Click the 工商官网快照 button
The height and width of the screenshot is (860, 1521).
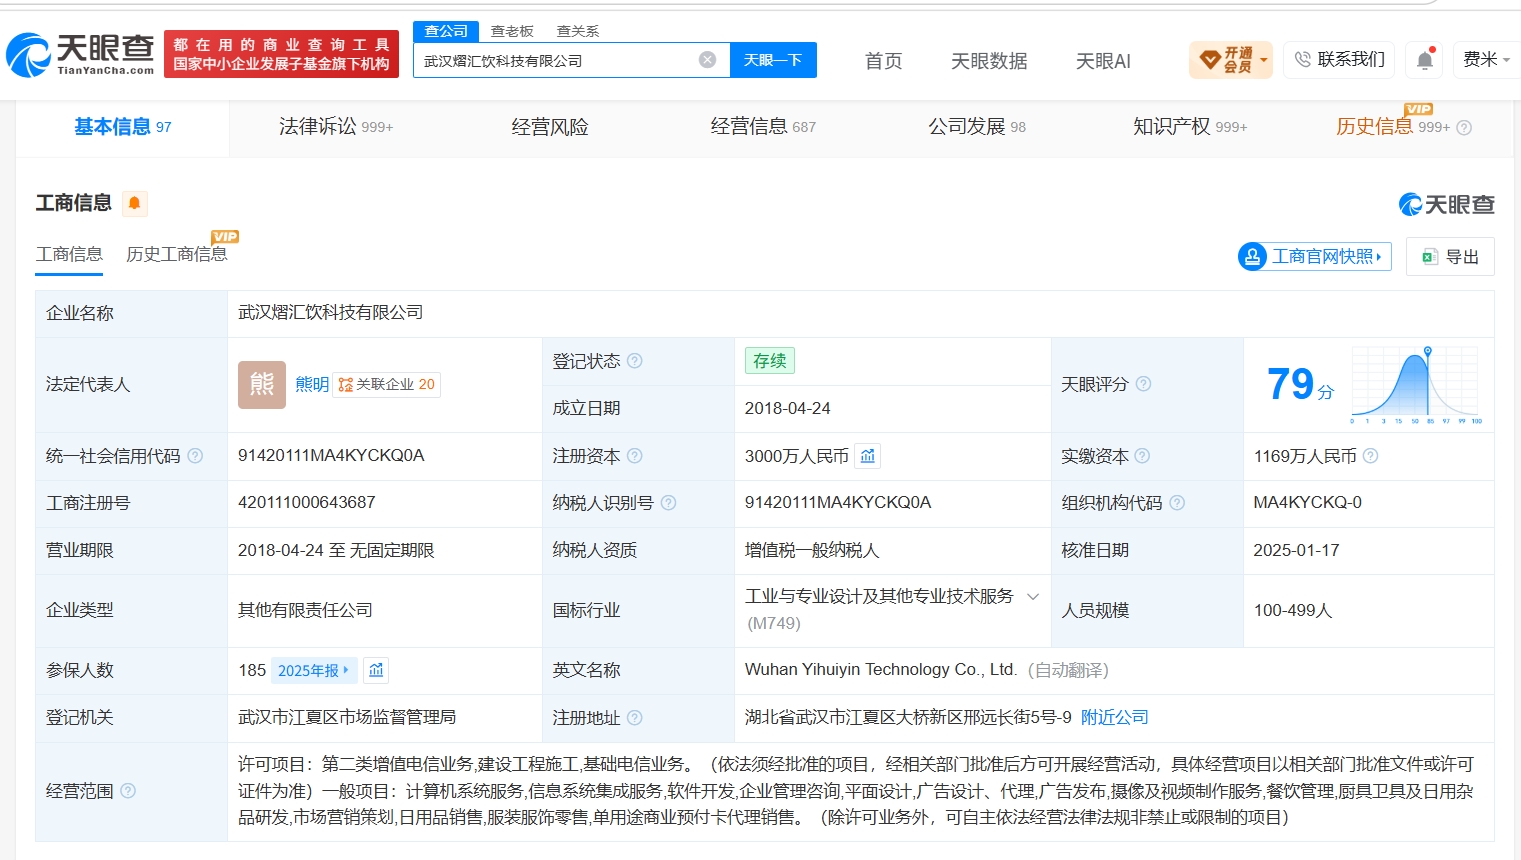coord(1315,257)
